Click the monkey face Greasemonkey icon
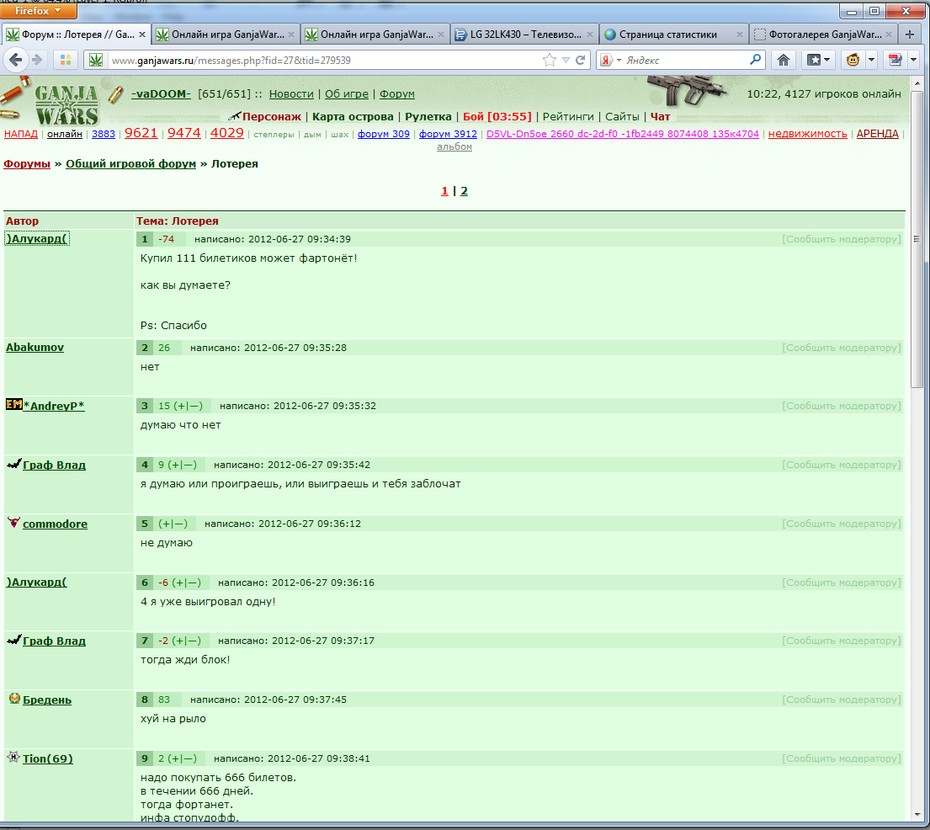The width and height of the screenshot is (930, 830). click(853, 60)
